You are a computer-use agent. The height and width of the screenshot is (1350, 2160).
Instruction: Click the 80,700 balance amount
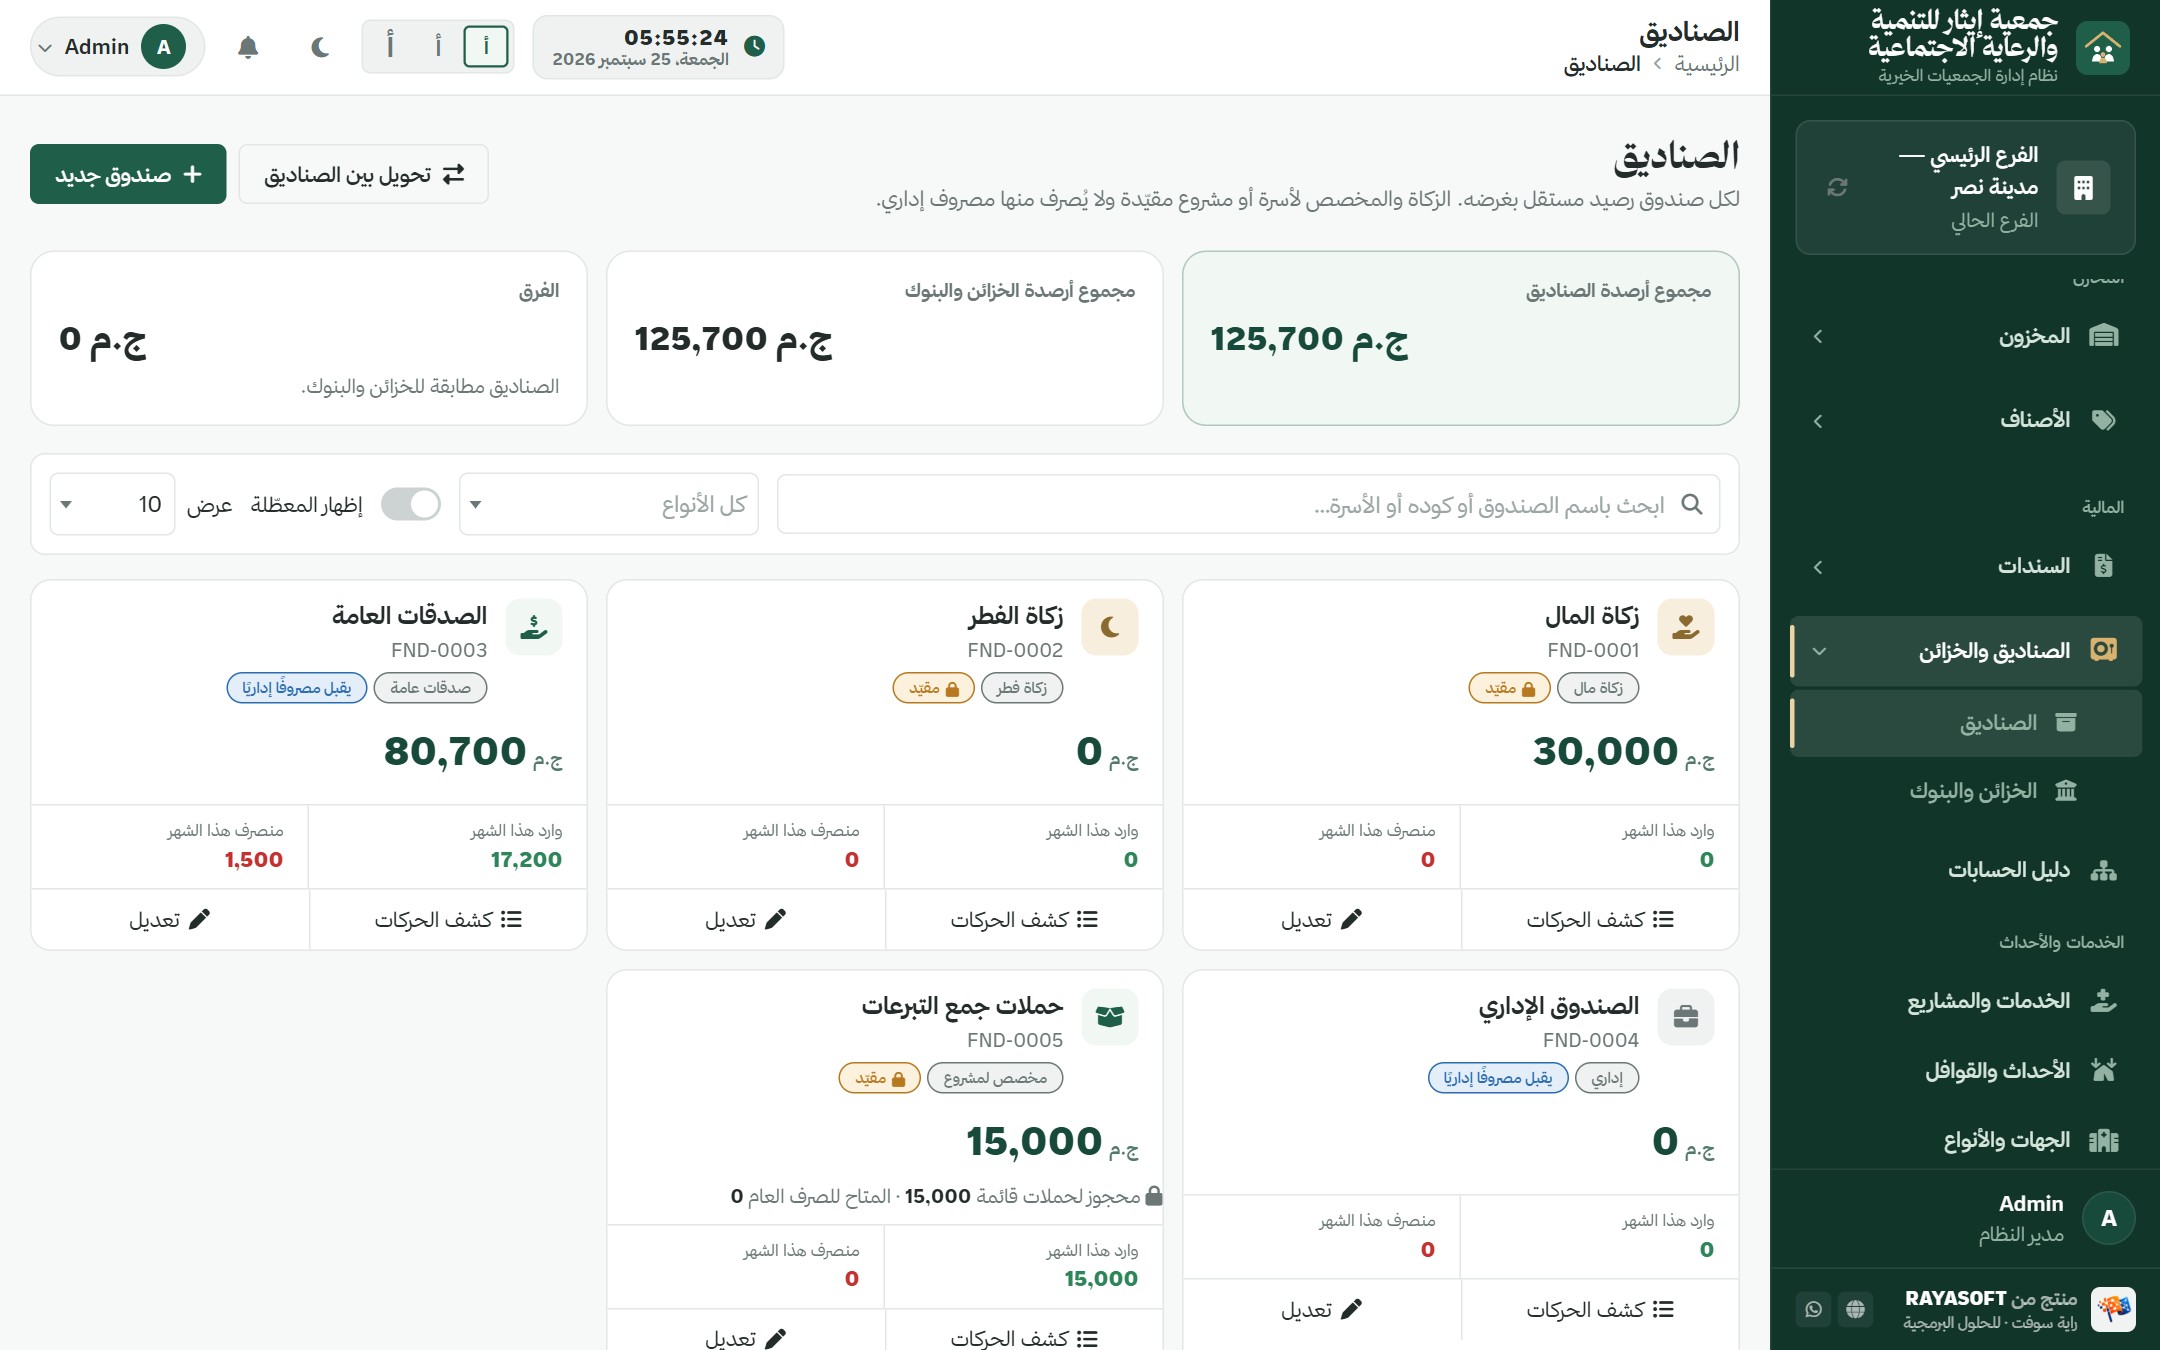click(455, 751)
